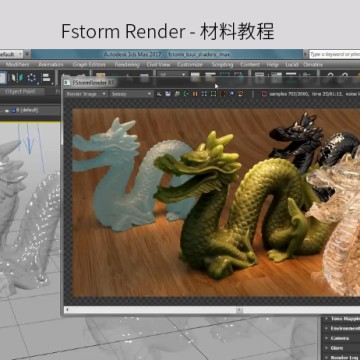
Task: Click the Object Paint ribbon tab
Action: point(20,91)
